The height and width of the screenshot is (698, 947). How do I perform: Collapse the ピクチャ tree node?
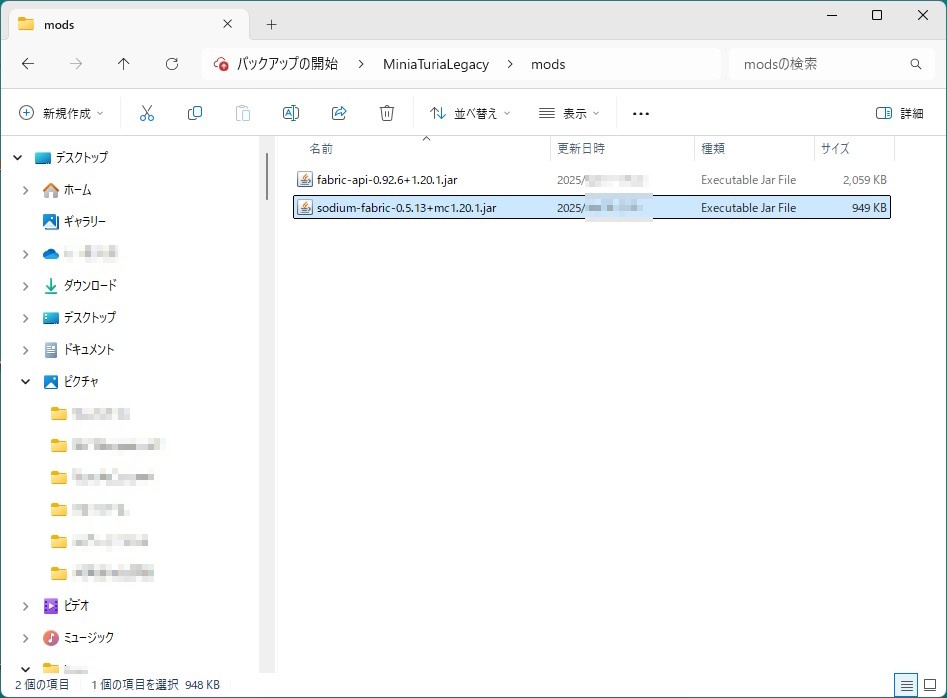tap(25, 382)
